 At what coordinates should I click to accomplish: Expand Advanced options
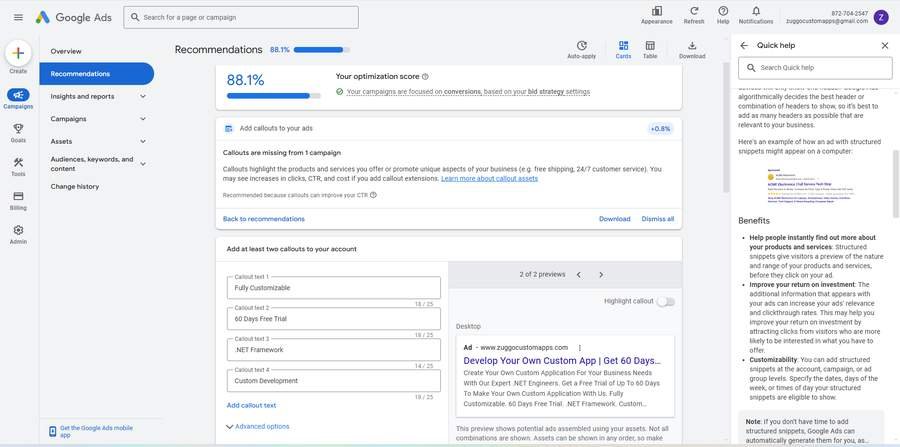click(x=258, y=426)
